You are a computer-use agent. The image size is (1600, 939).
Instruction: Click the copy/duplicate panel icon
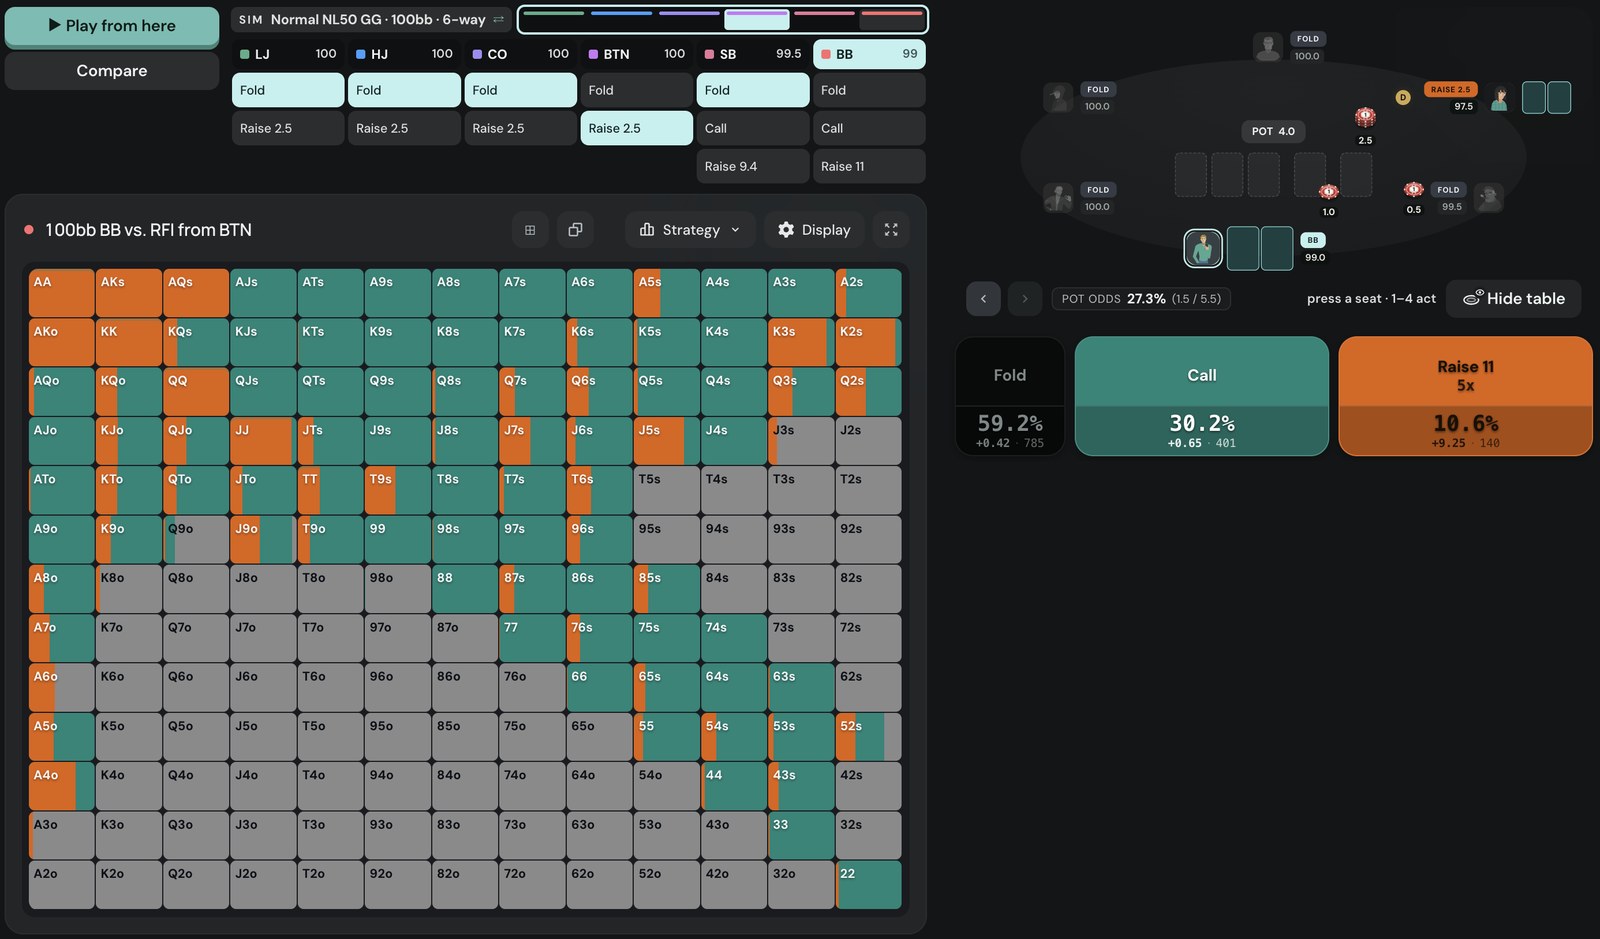coord(575,230)
